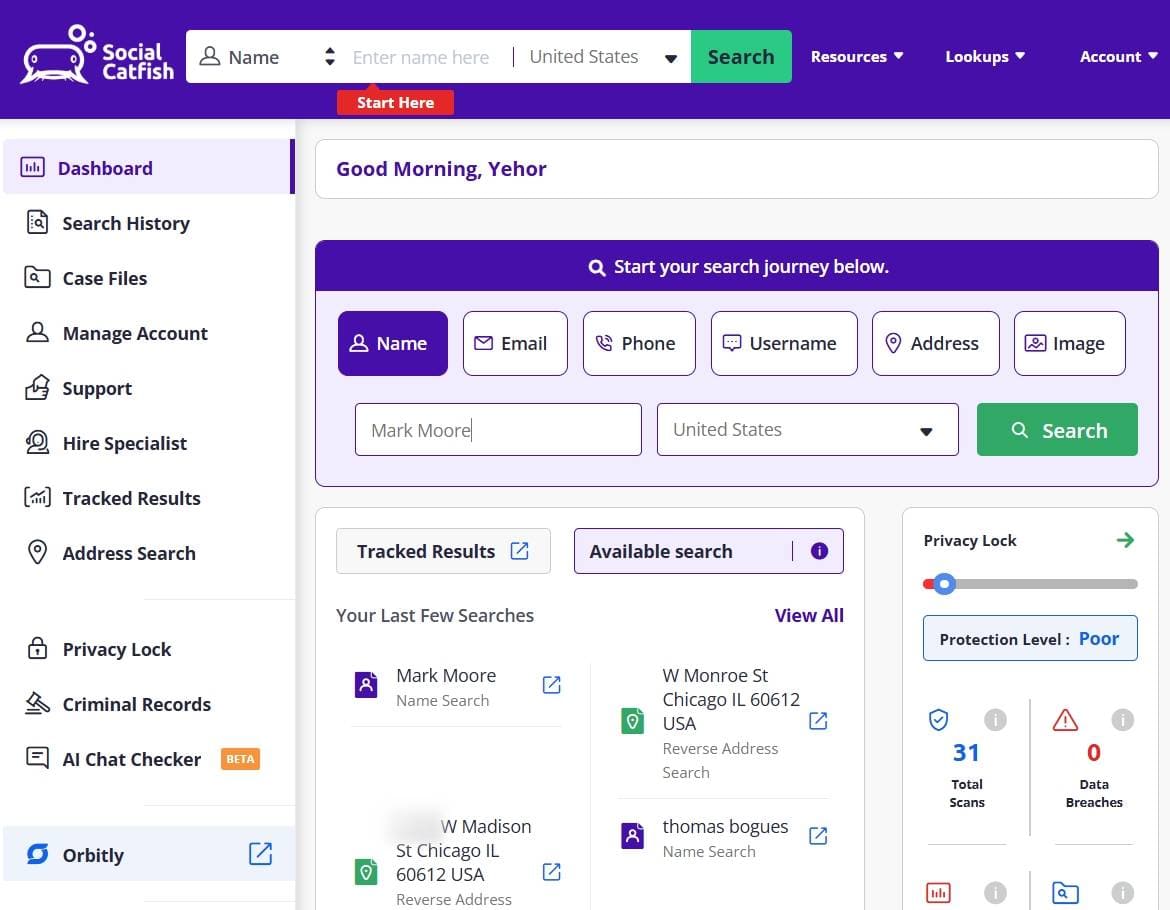Open thomas bogues external link icon
The height and width of the screenshot is (910, 1170).
818,835
